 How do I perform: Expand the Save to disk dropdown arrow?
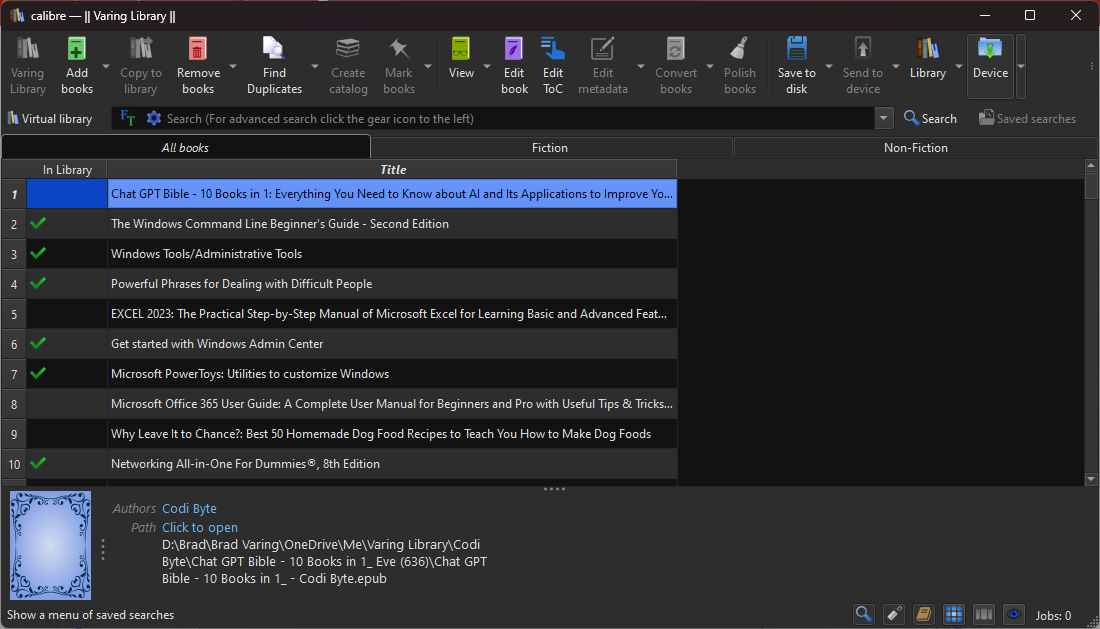829,67
